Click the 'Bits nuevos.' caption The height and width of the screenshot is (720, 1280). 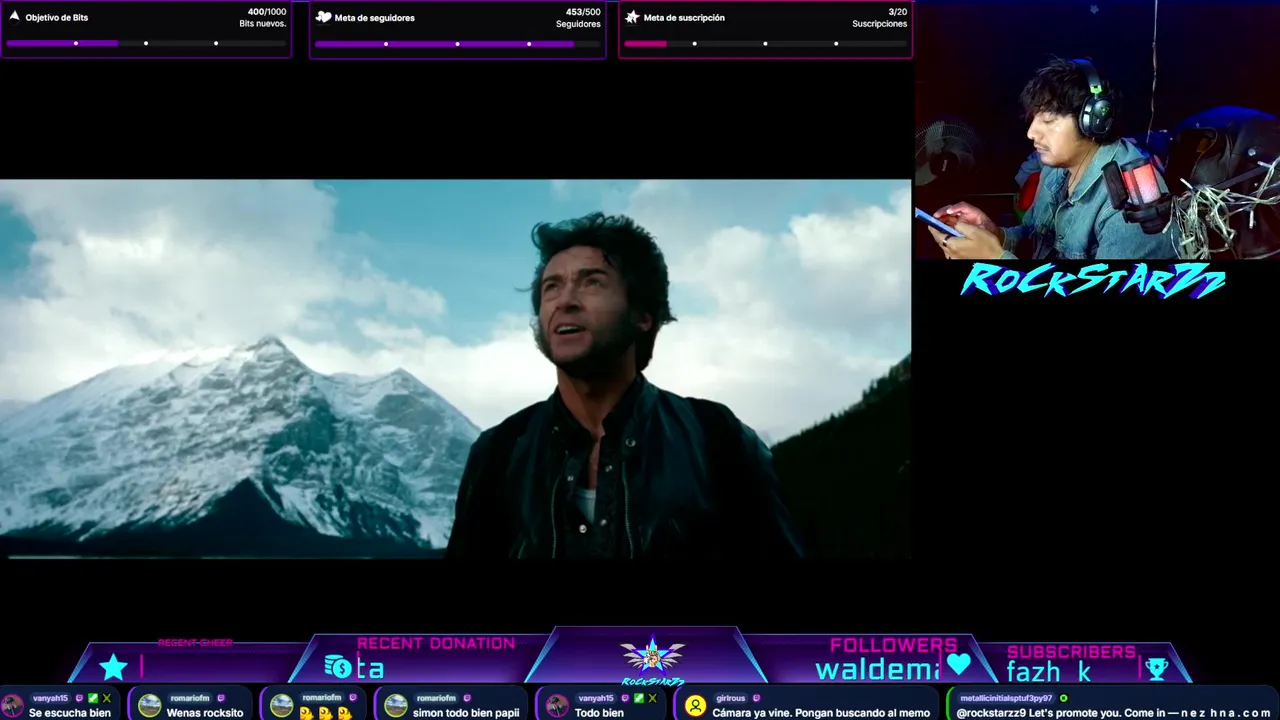tap(262, 24)
